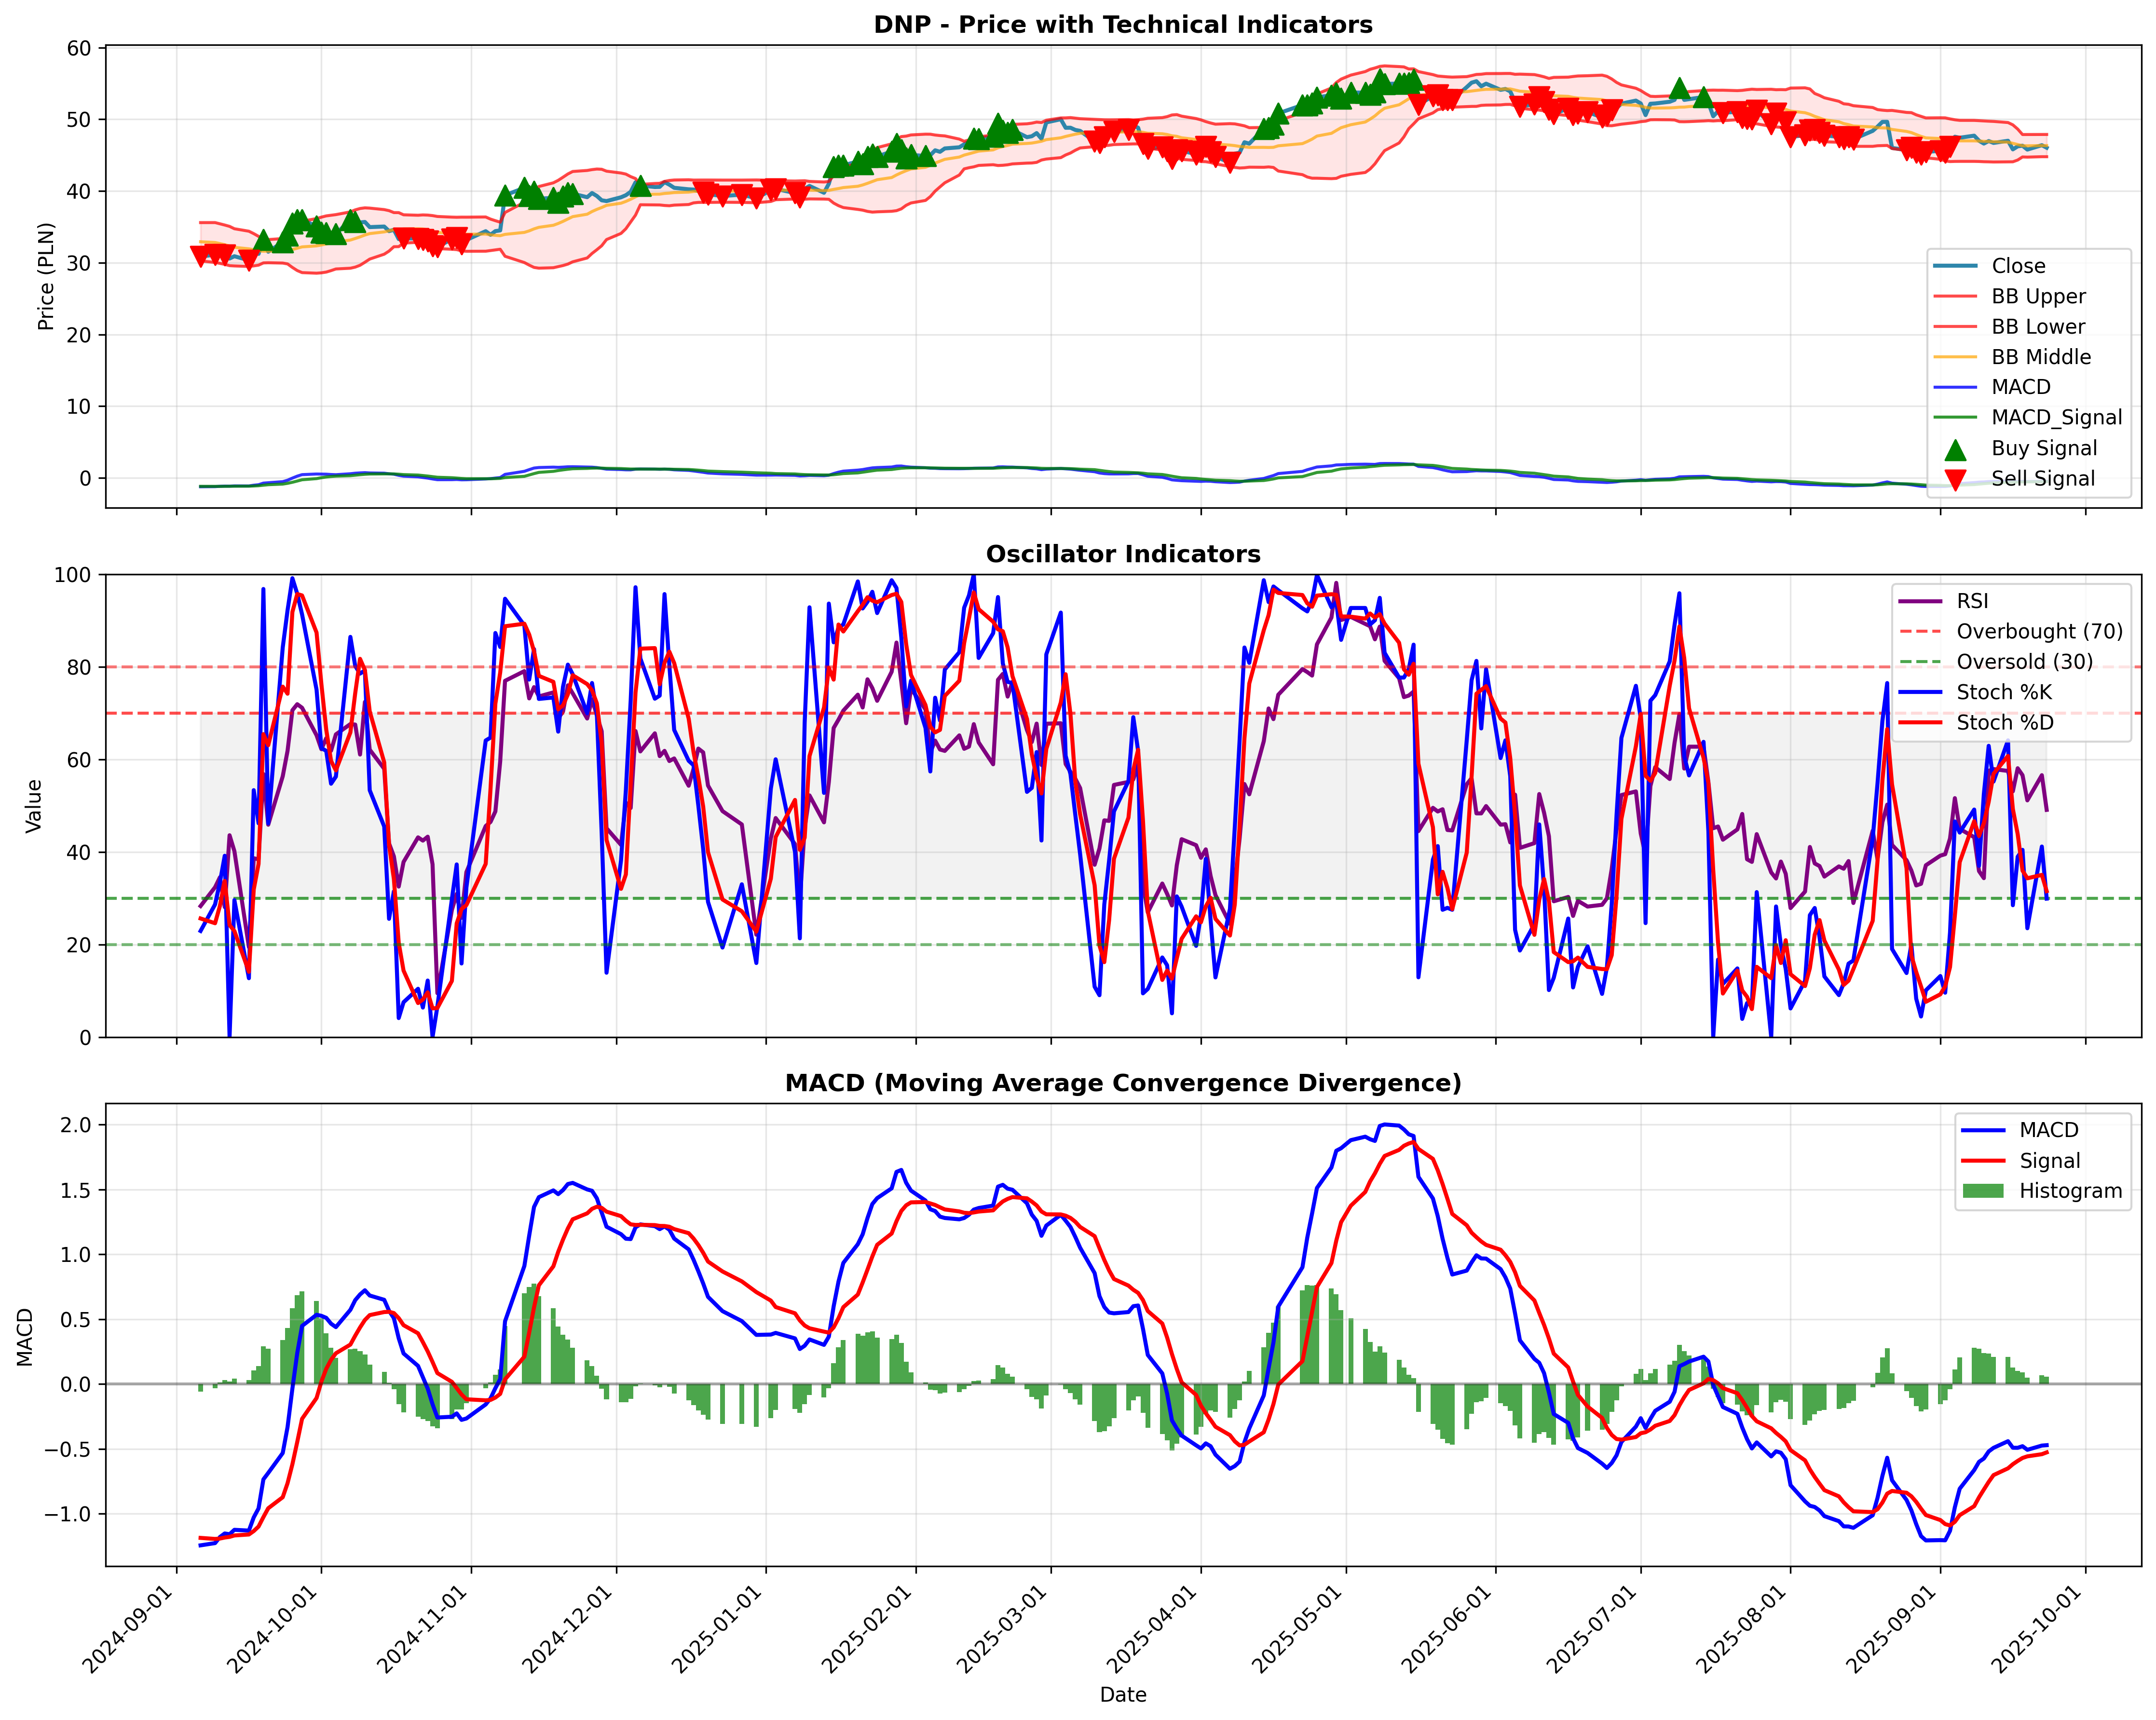Click the 'Date' x-axis label
The height and width of the screenshot is (1720, 2156).
click(x=1123, y=1695)
